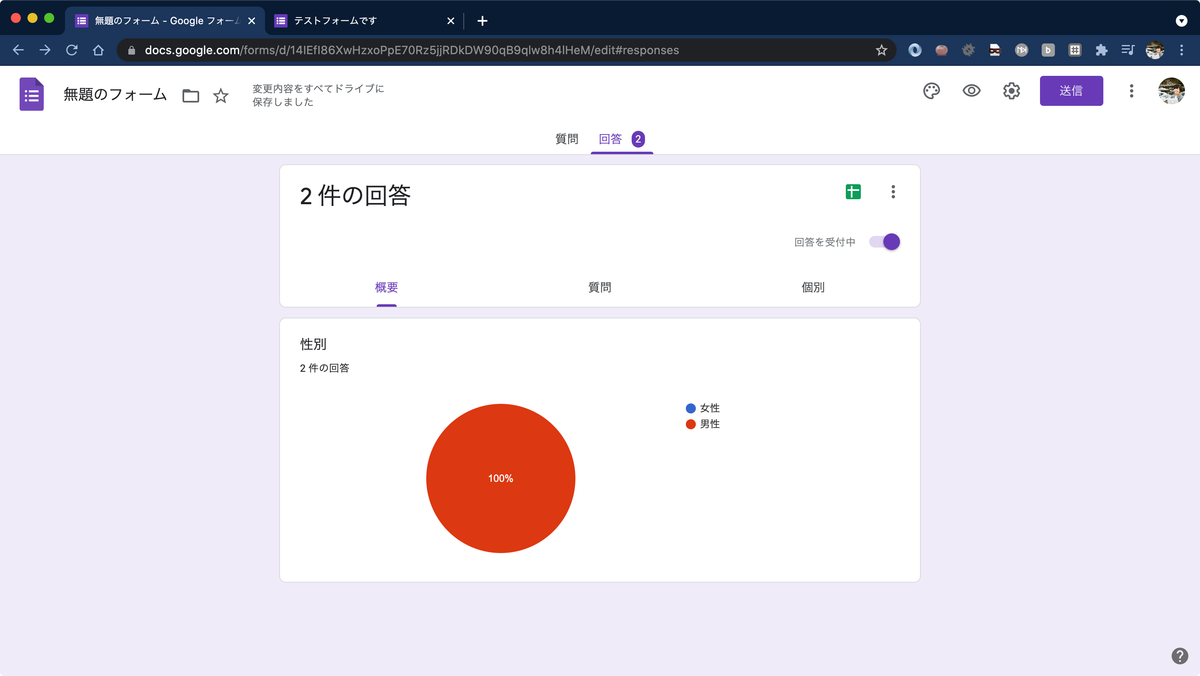
Task: Open the 質問 tab in responses card
Action: (x=600, y=287)
